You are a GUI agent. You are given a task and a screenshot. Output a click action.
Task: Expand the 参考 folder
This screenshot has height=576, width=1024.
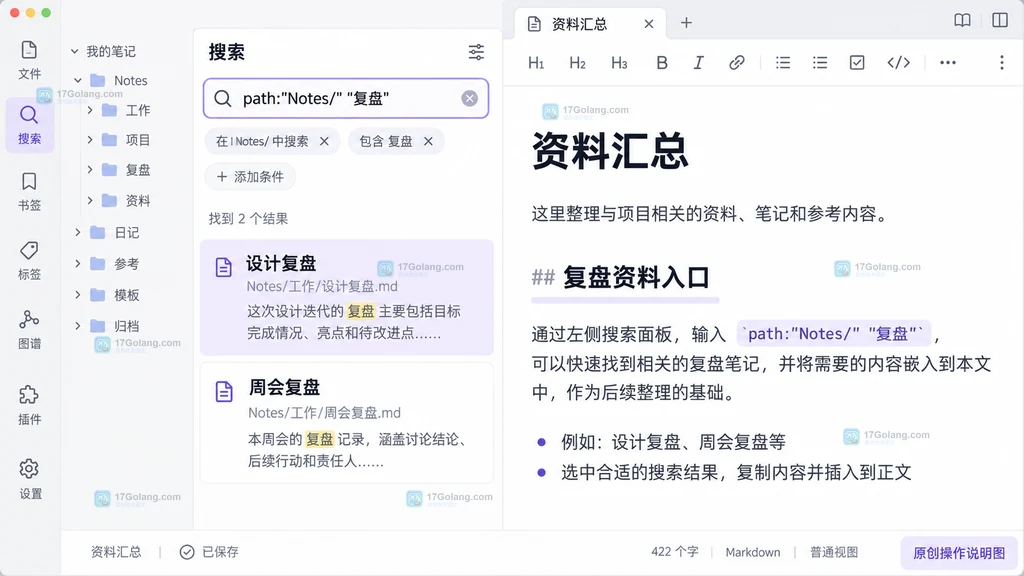[78, 263]
